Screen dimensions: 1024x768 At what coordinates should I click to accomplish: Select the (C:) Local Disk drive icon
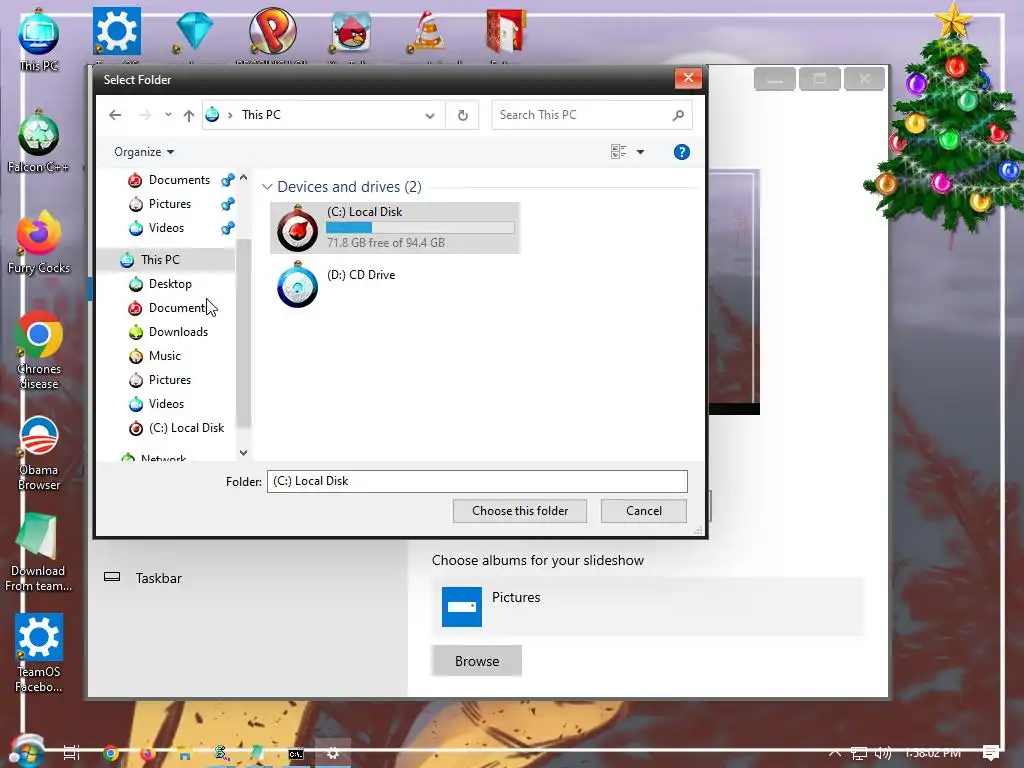(297, 228)
